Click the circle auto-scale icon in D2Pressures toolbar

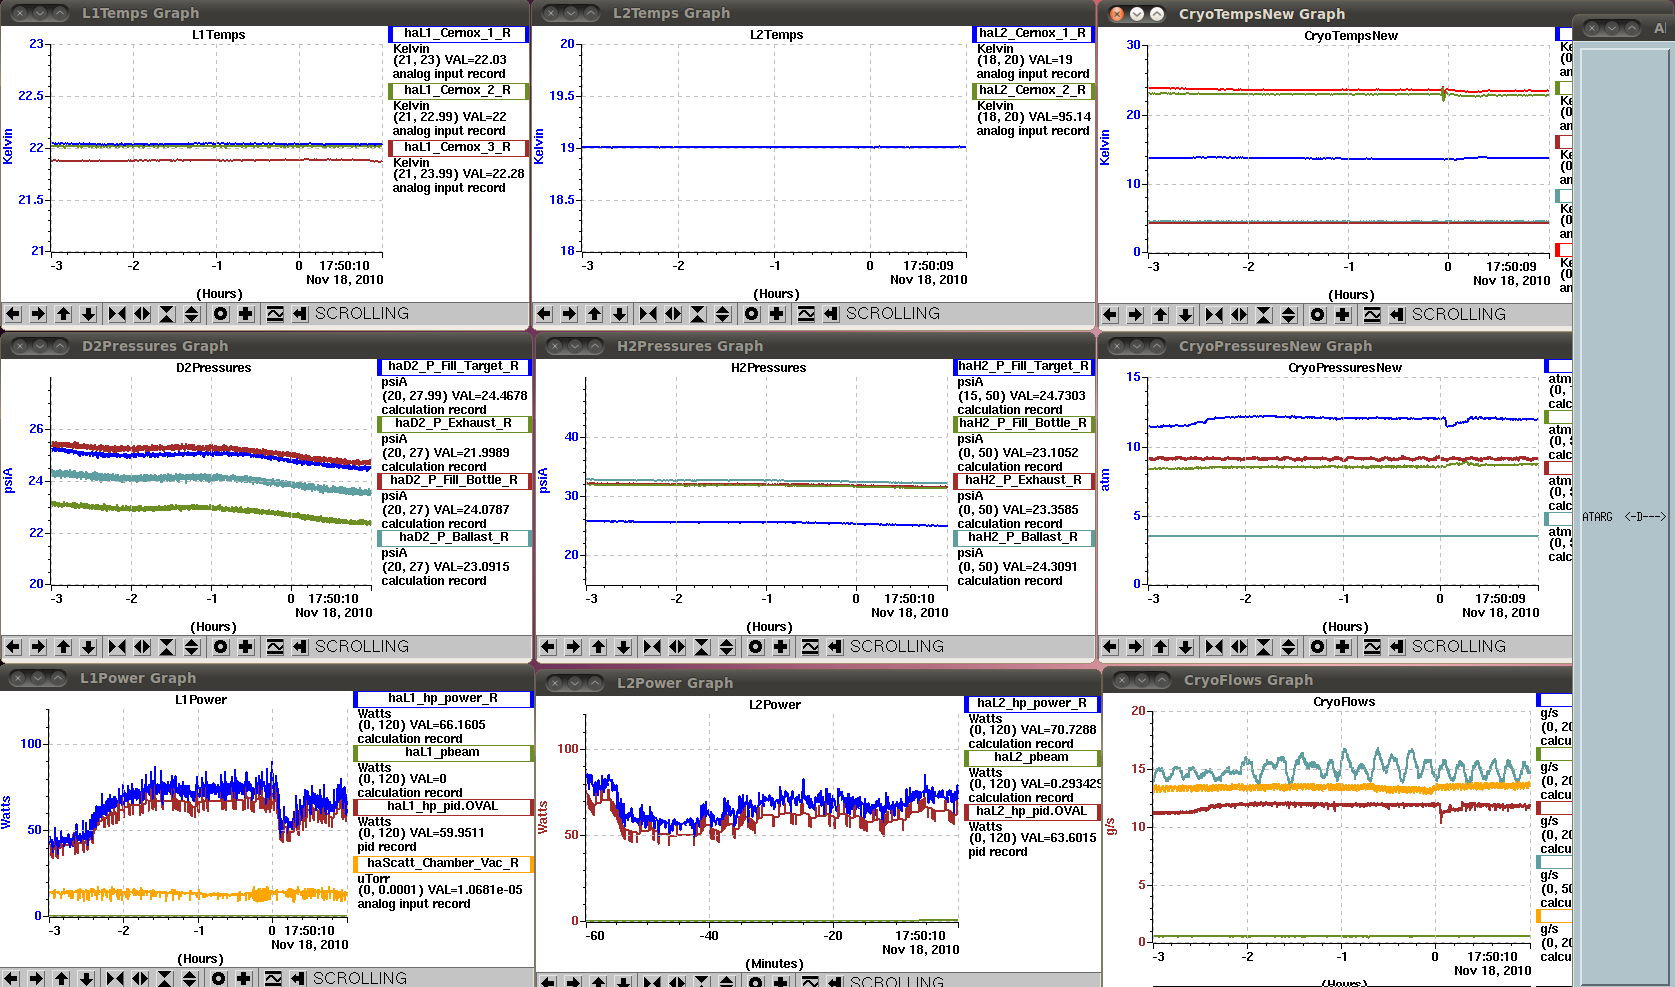(221, 647)
